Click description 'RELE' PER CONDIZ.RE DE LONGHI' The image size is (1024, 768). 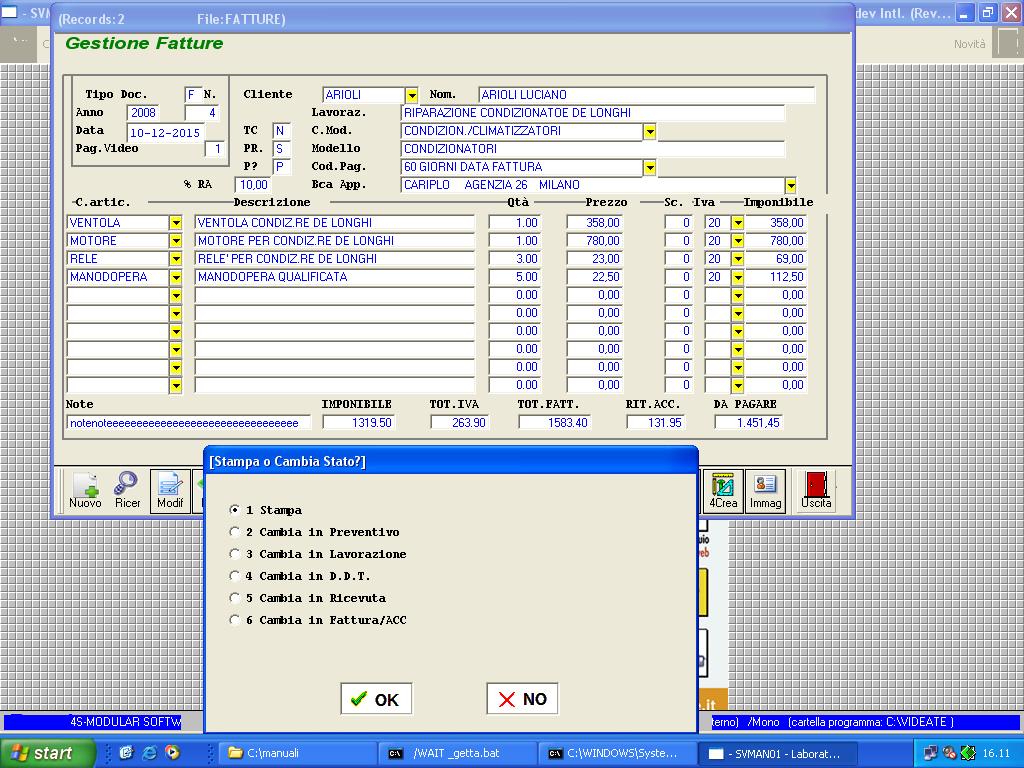[334, 259]
